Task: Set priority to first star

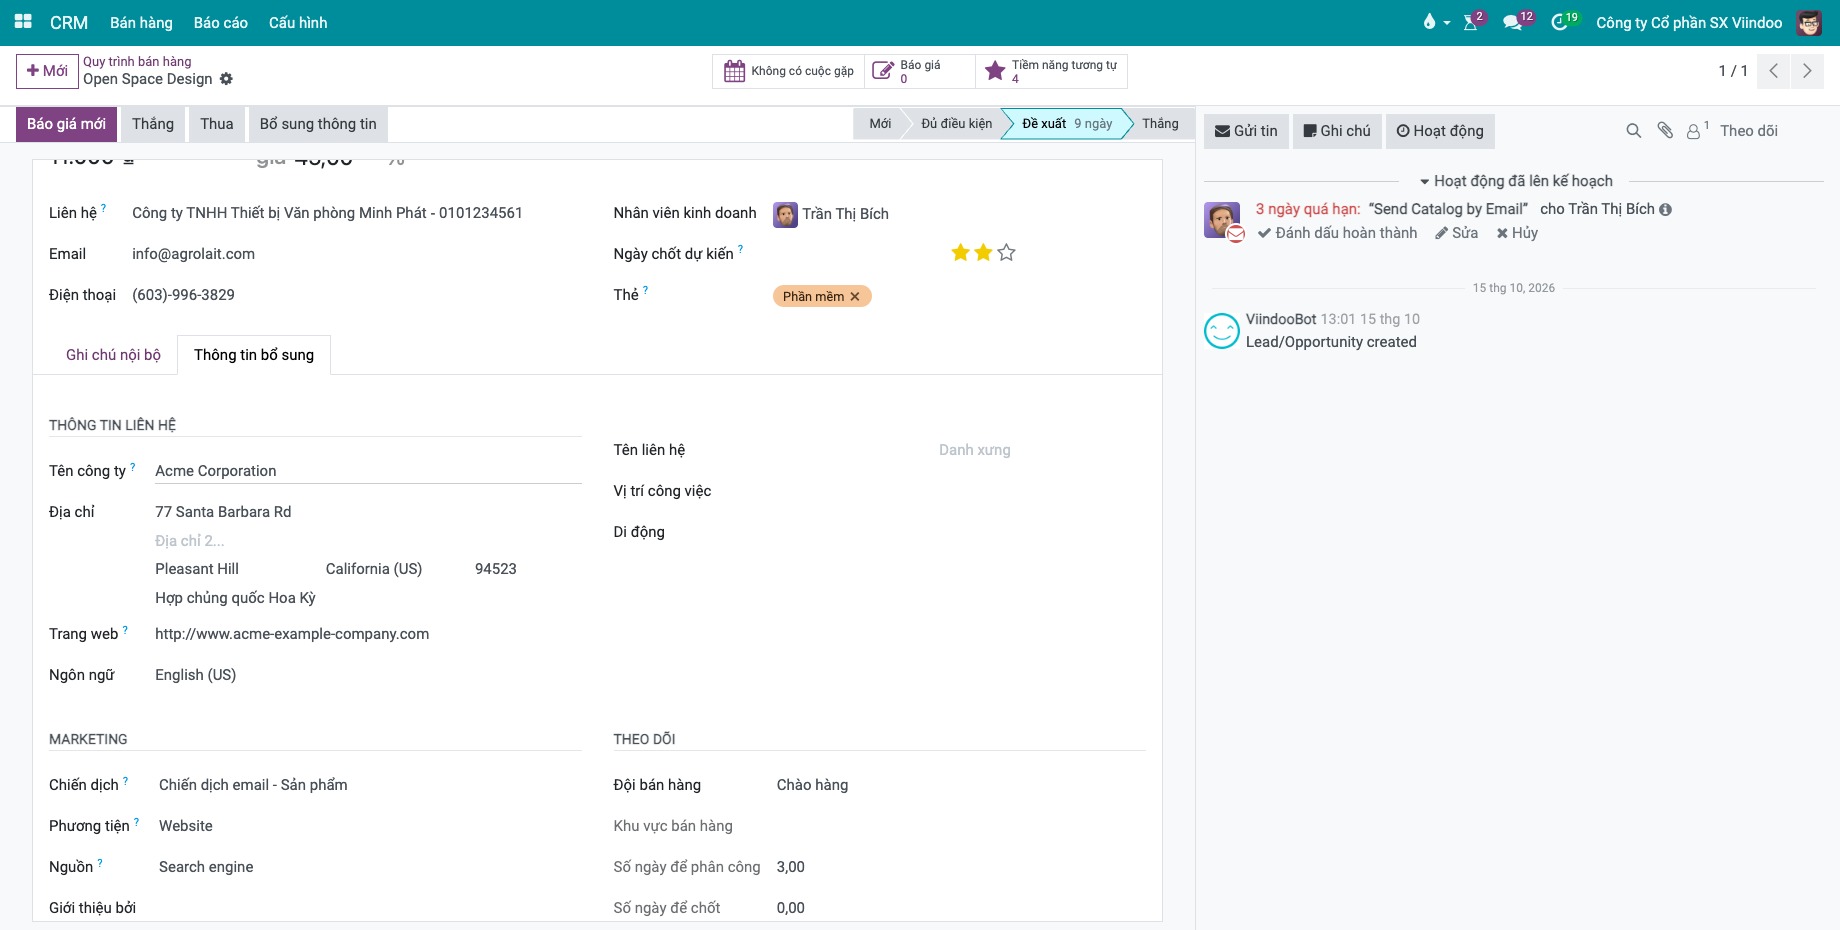Action: point(961,253)
